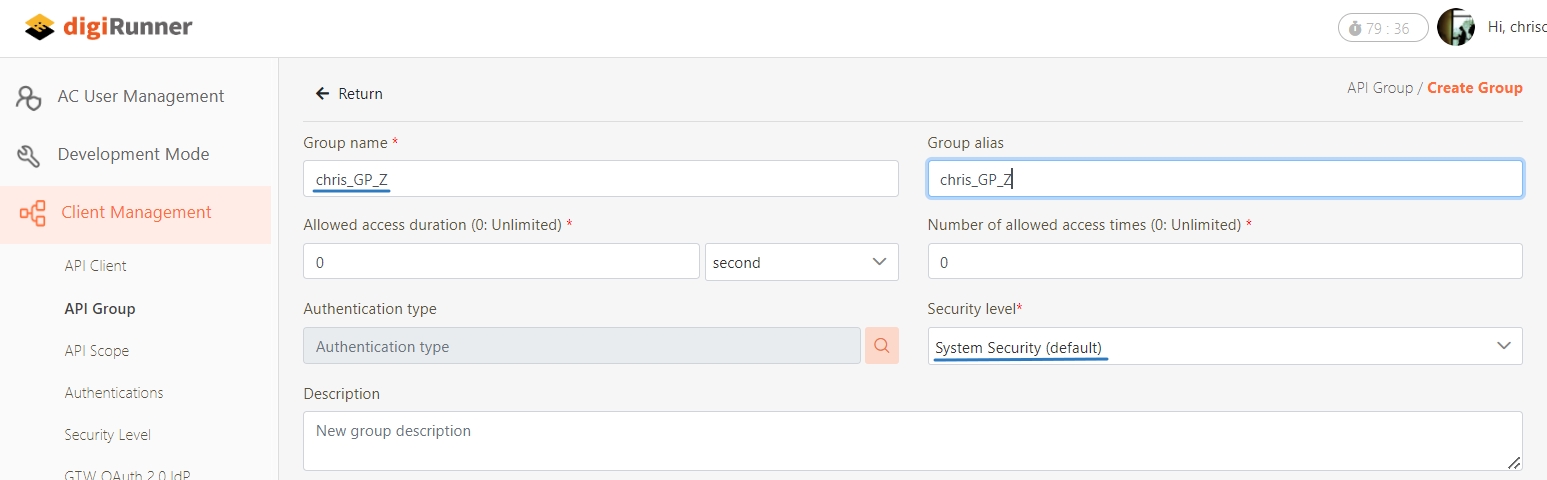1547x480 pixels.
Task: Open API Client menu item
Action: pyautogui.click(x=96, y=266)
